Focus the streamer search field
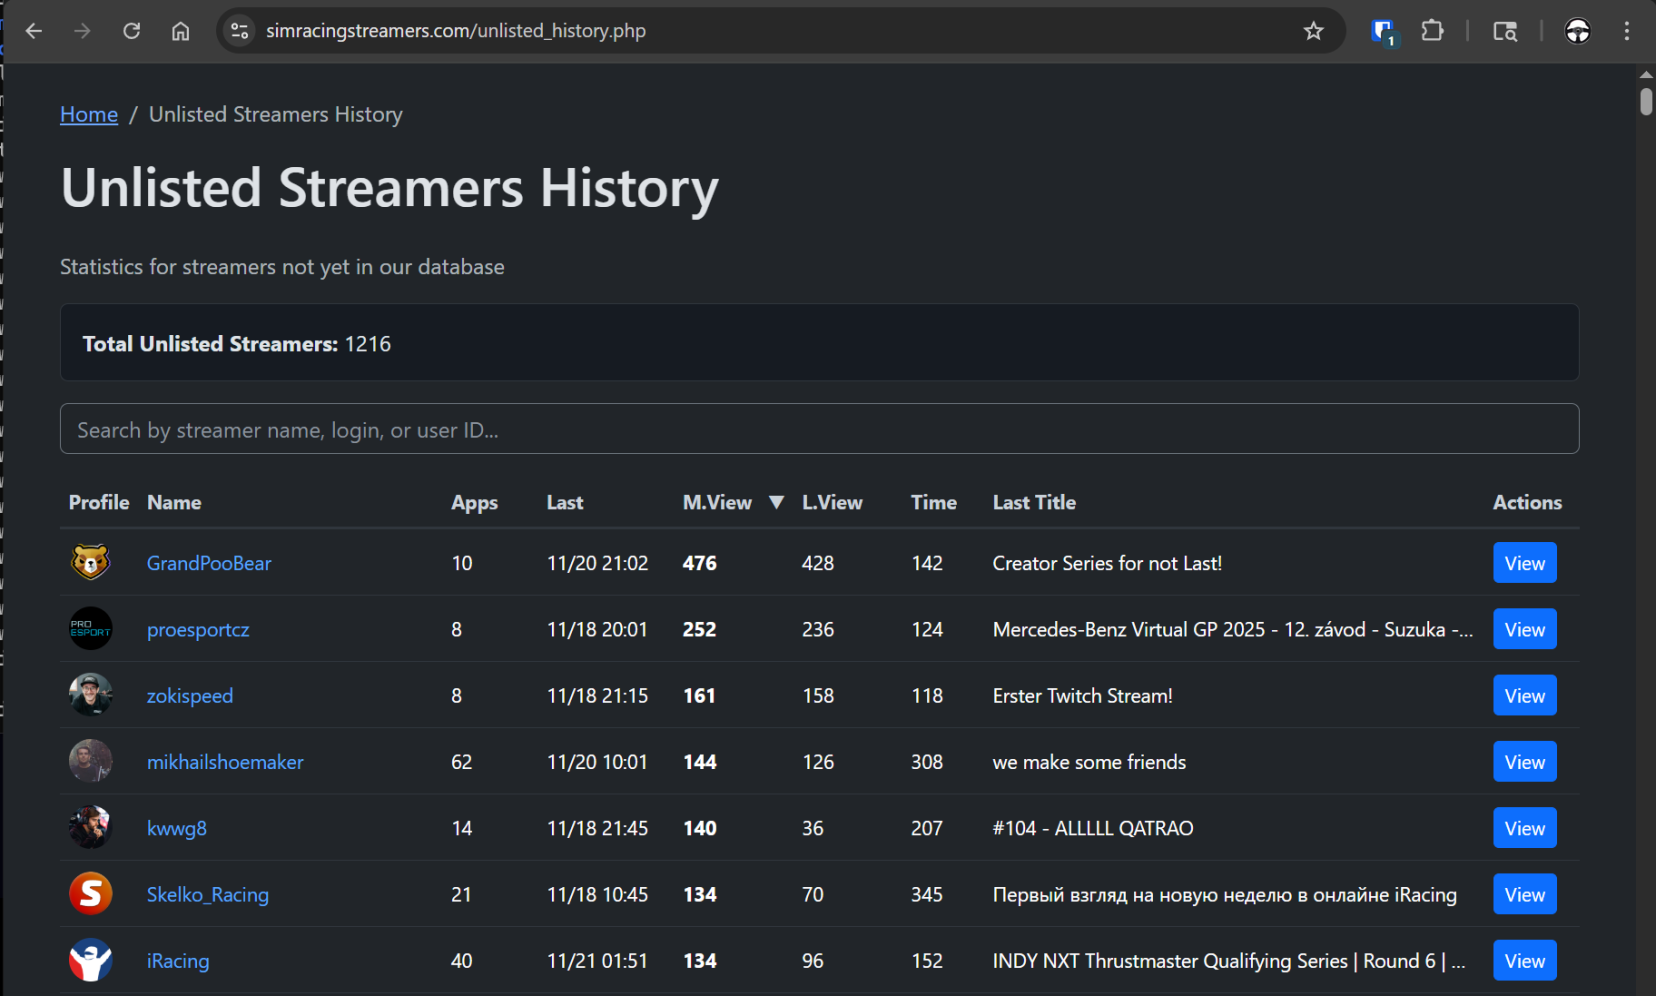 coord(819,429)
